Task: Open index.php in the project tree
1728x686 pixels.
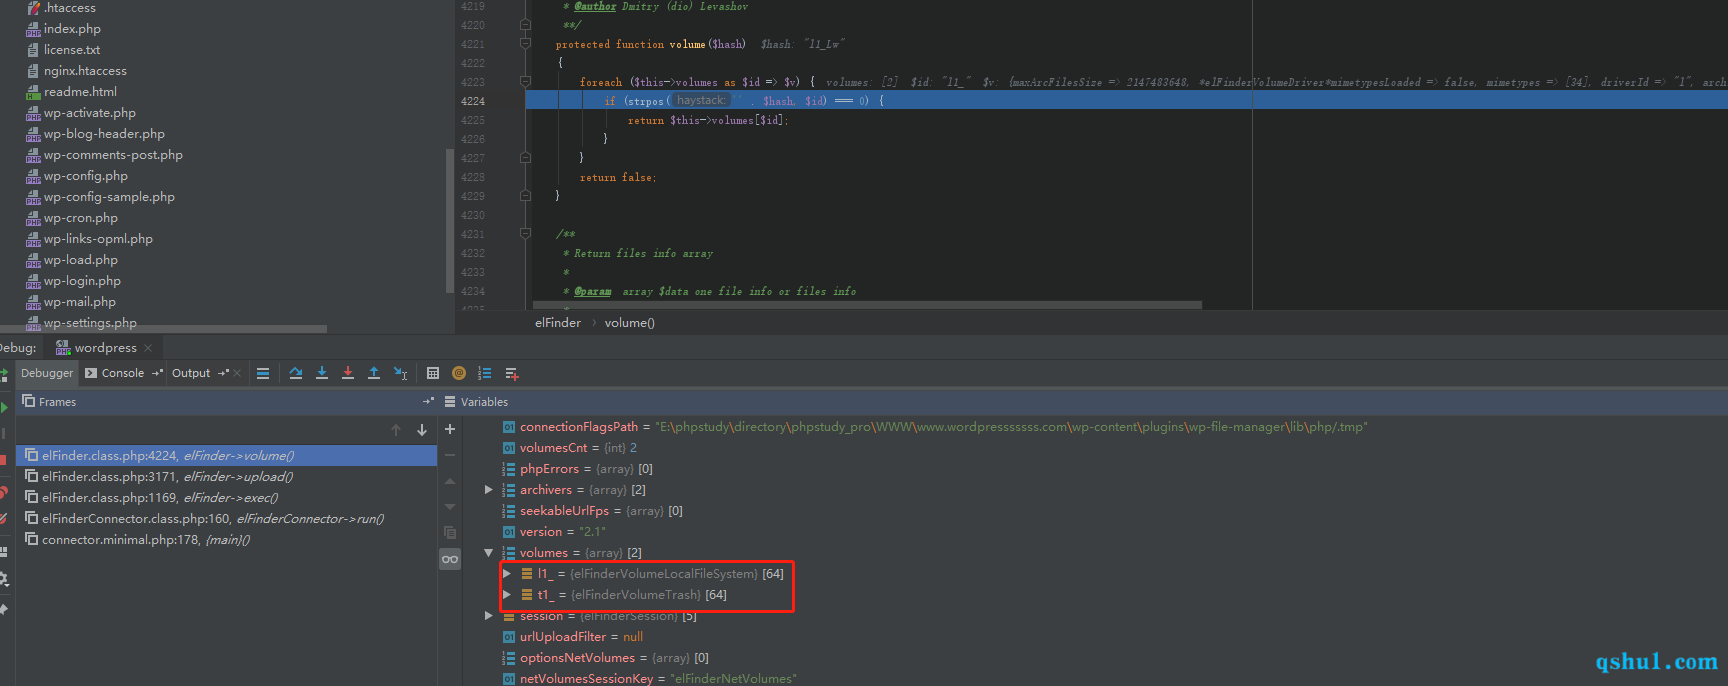Action: click(x=72, y=29)
